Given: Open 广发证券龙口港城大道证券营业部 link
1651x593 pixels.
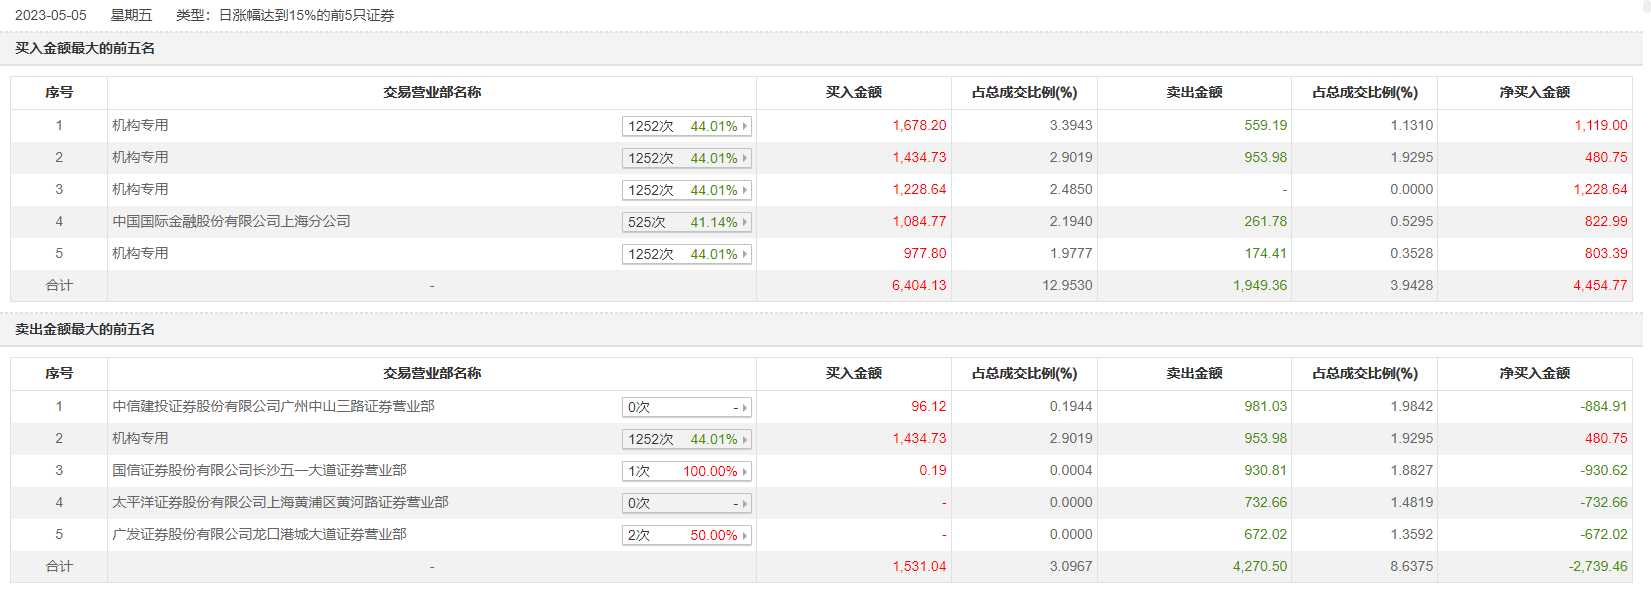Looking at the screenshot, I should [x=259, y=534].
